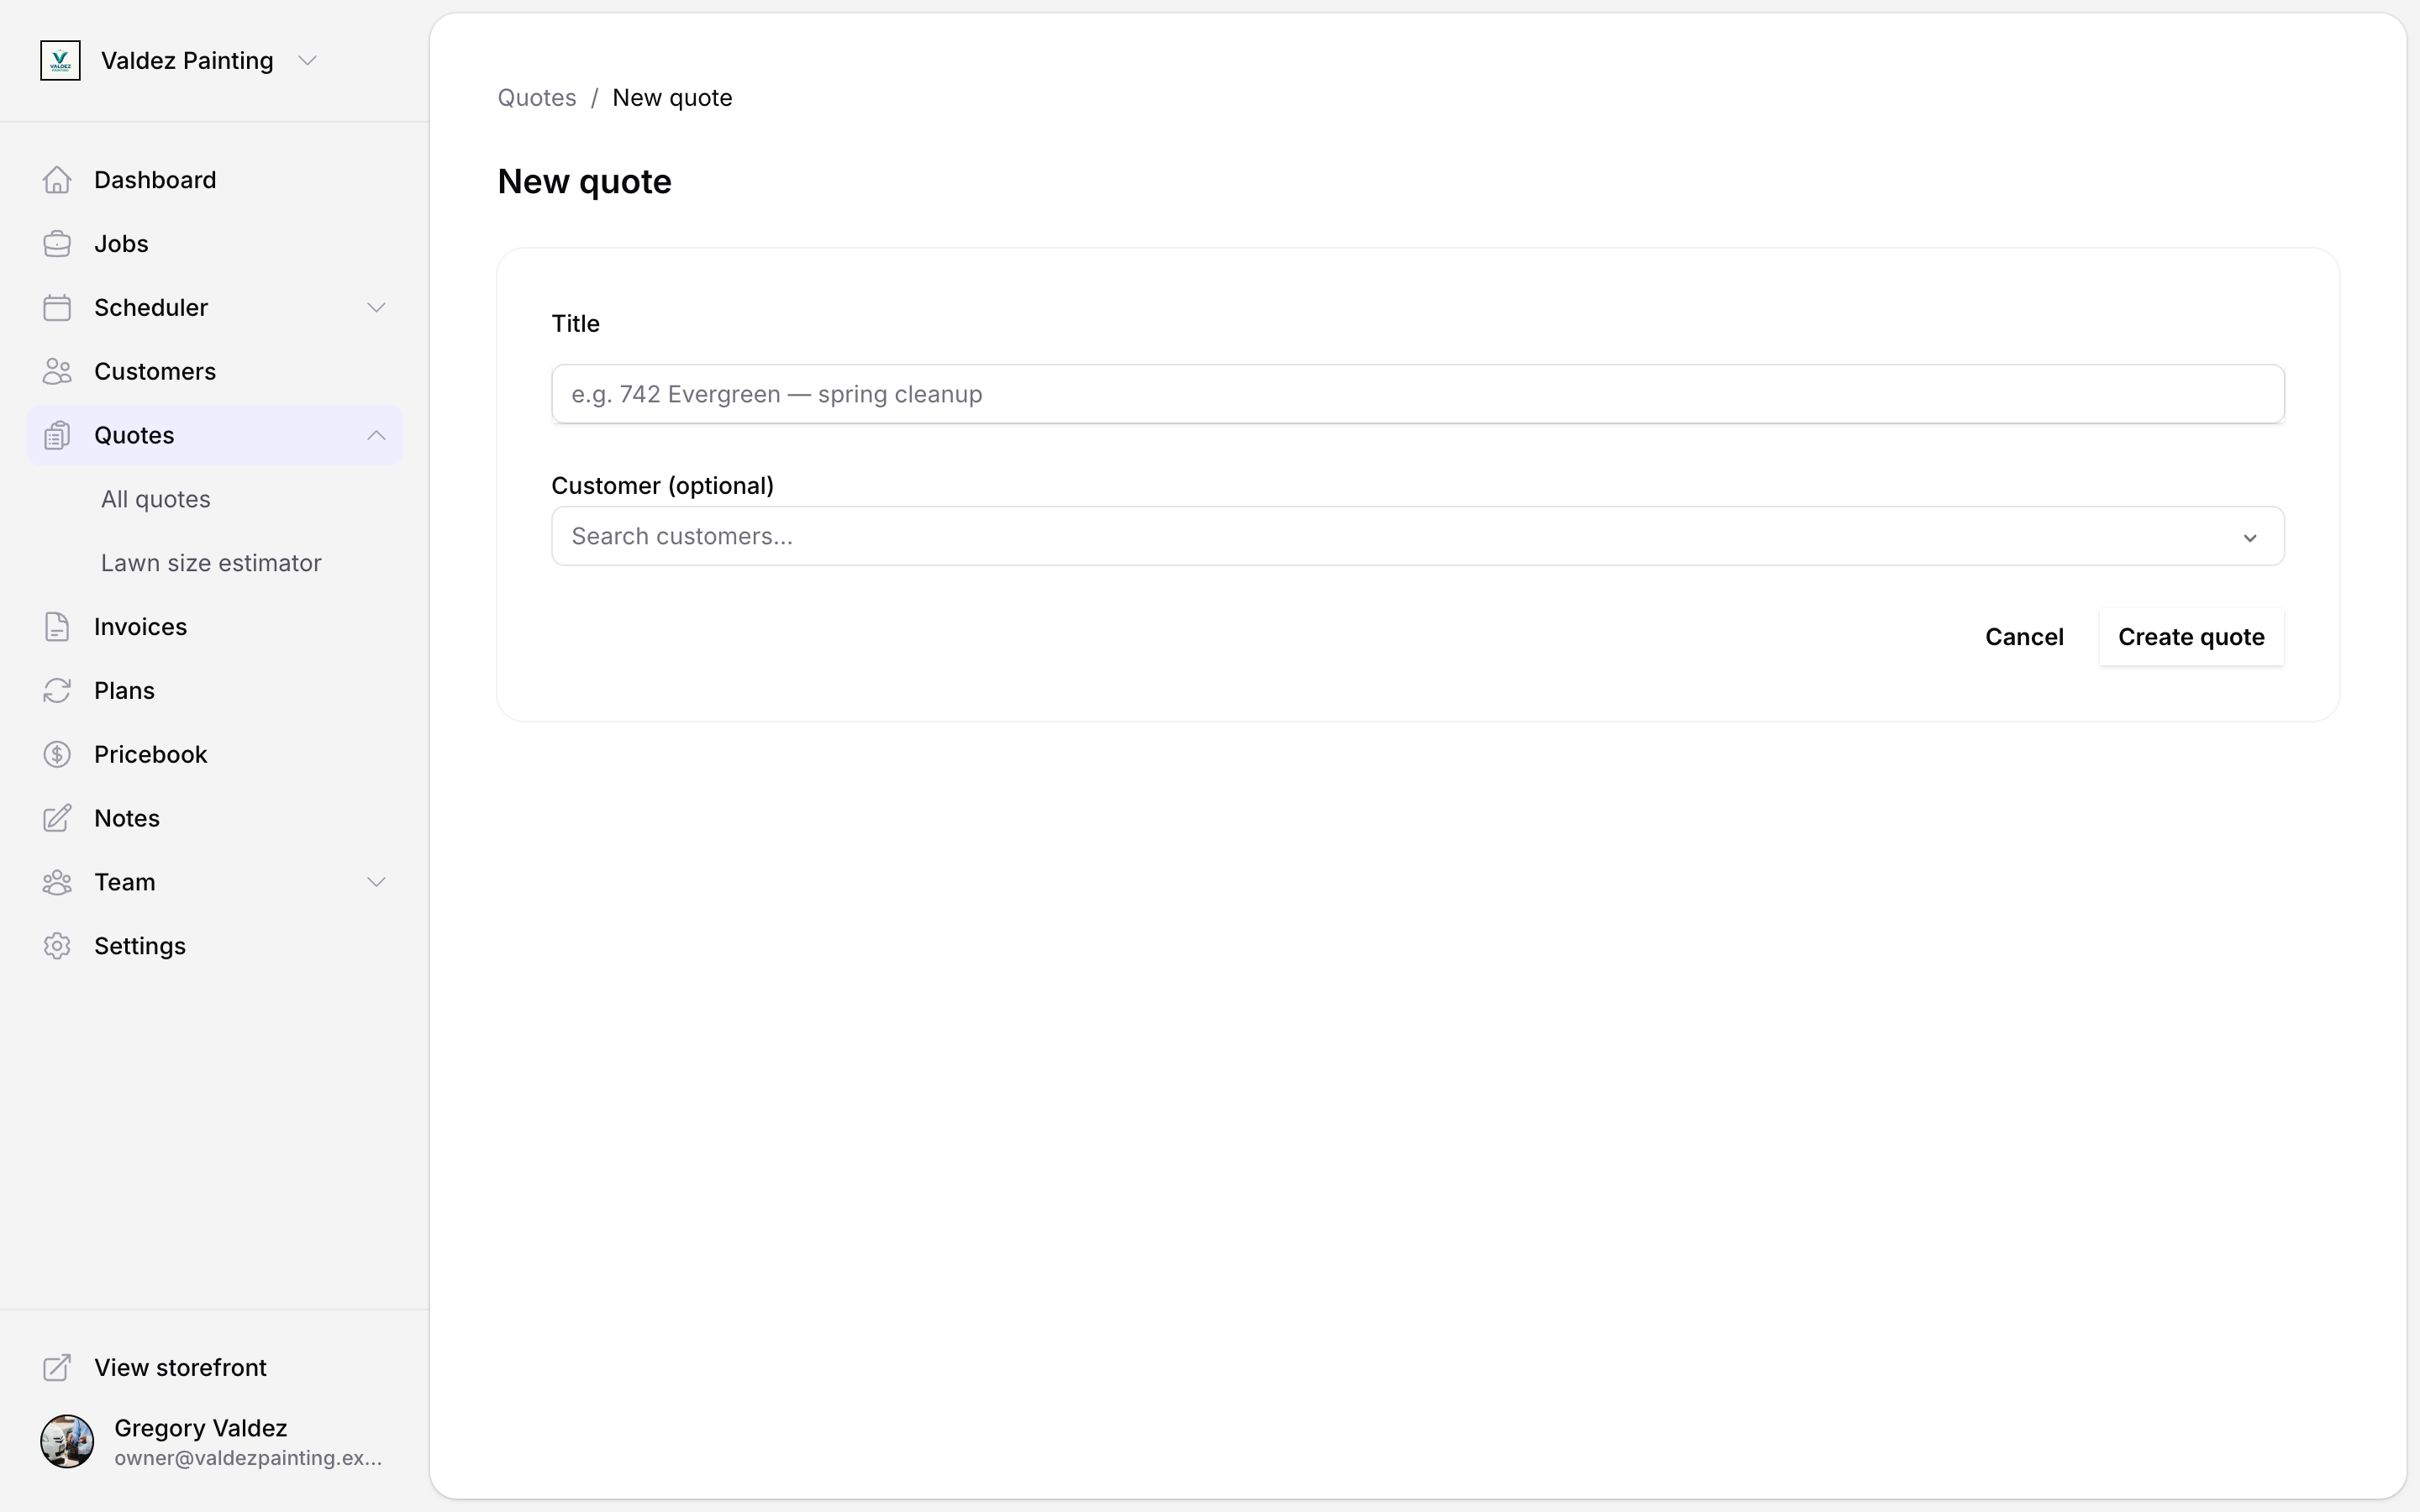
Task: Click the Quotes clipboard icon
Action: (x=57, y=436)
